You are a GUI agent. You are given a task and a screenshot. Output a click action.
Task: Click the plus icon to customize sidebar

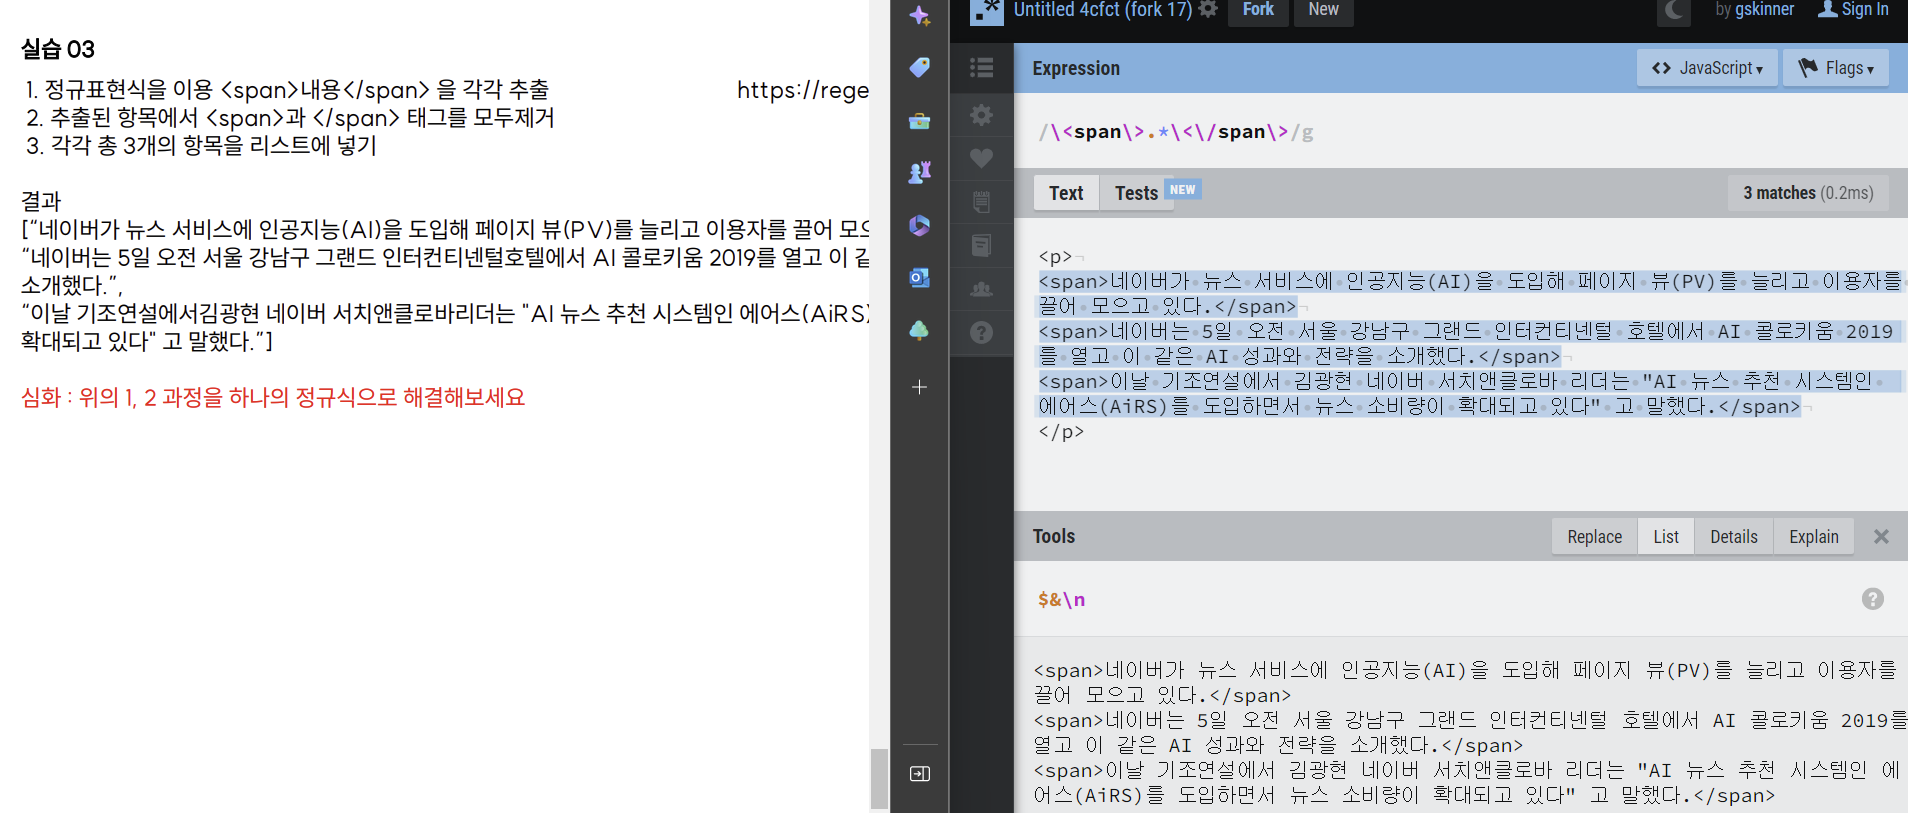(920, 387)
